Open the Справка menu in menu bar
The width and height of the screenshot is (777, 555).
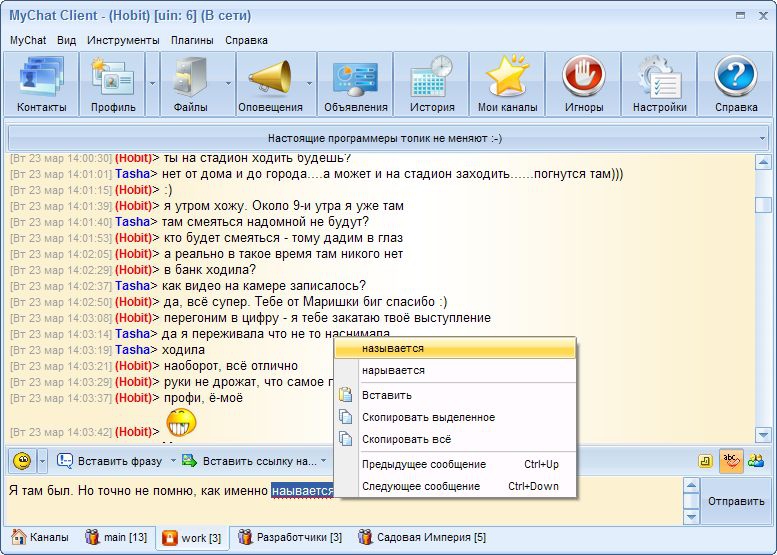tap(246, 40)
